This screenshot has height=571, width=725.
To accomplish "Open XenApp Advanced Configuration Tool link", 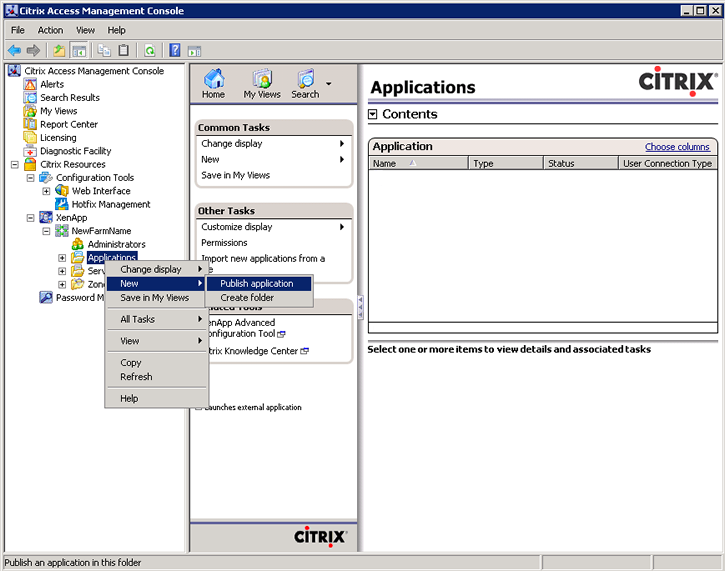I will [x=245, y=328].
